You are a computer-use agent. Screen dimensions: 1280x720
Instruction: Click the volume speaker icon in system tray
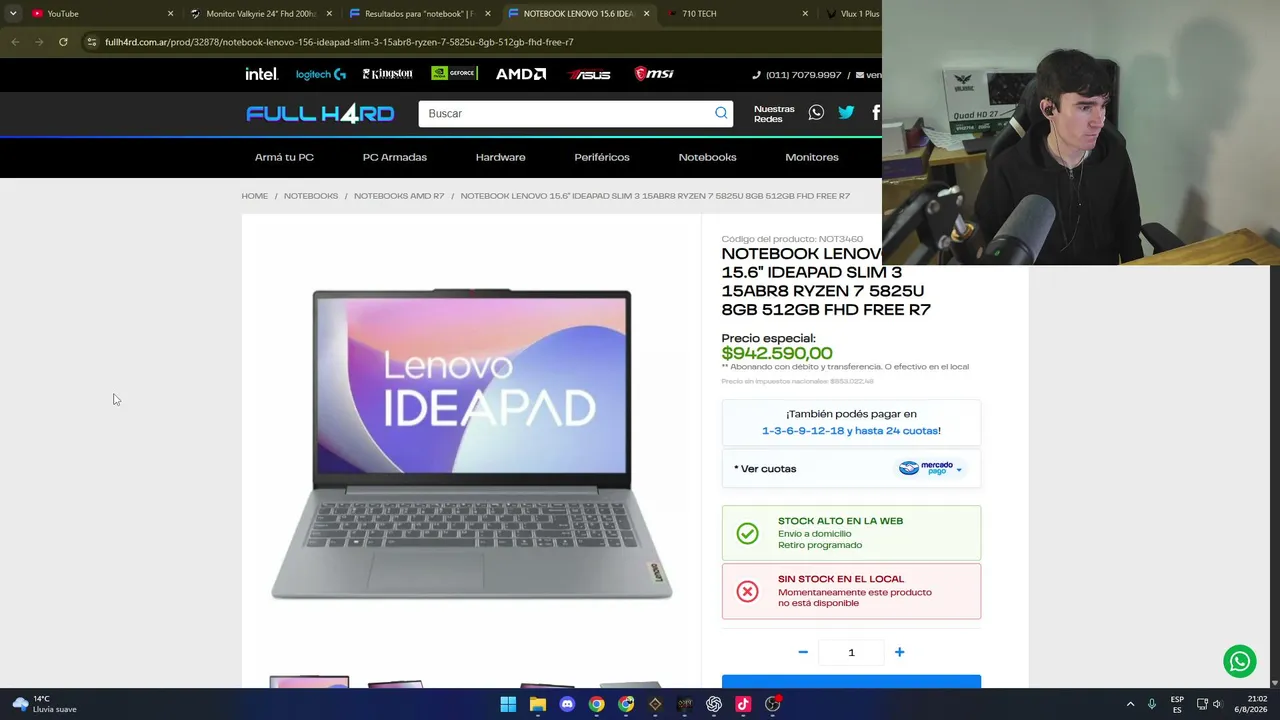tap(1217, 704)
